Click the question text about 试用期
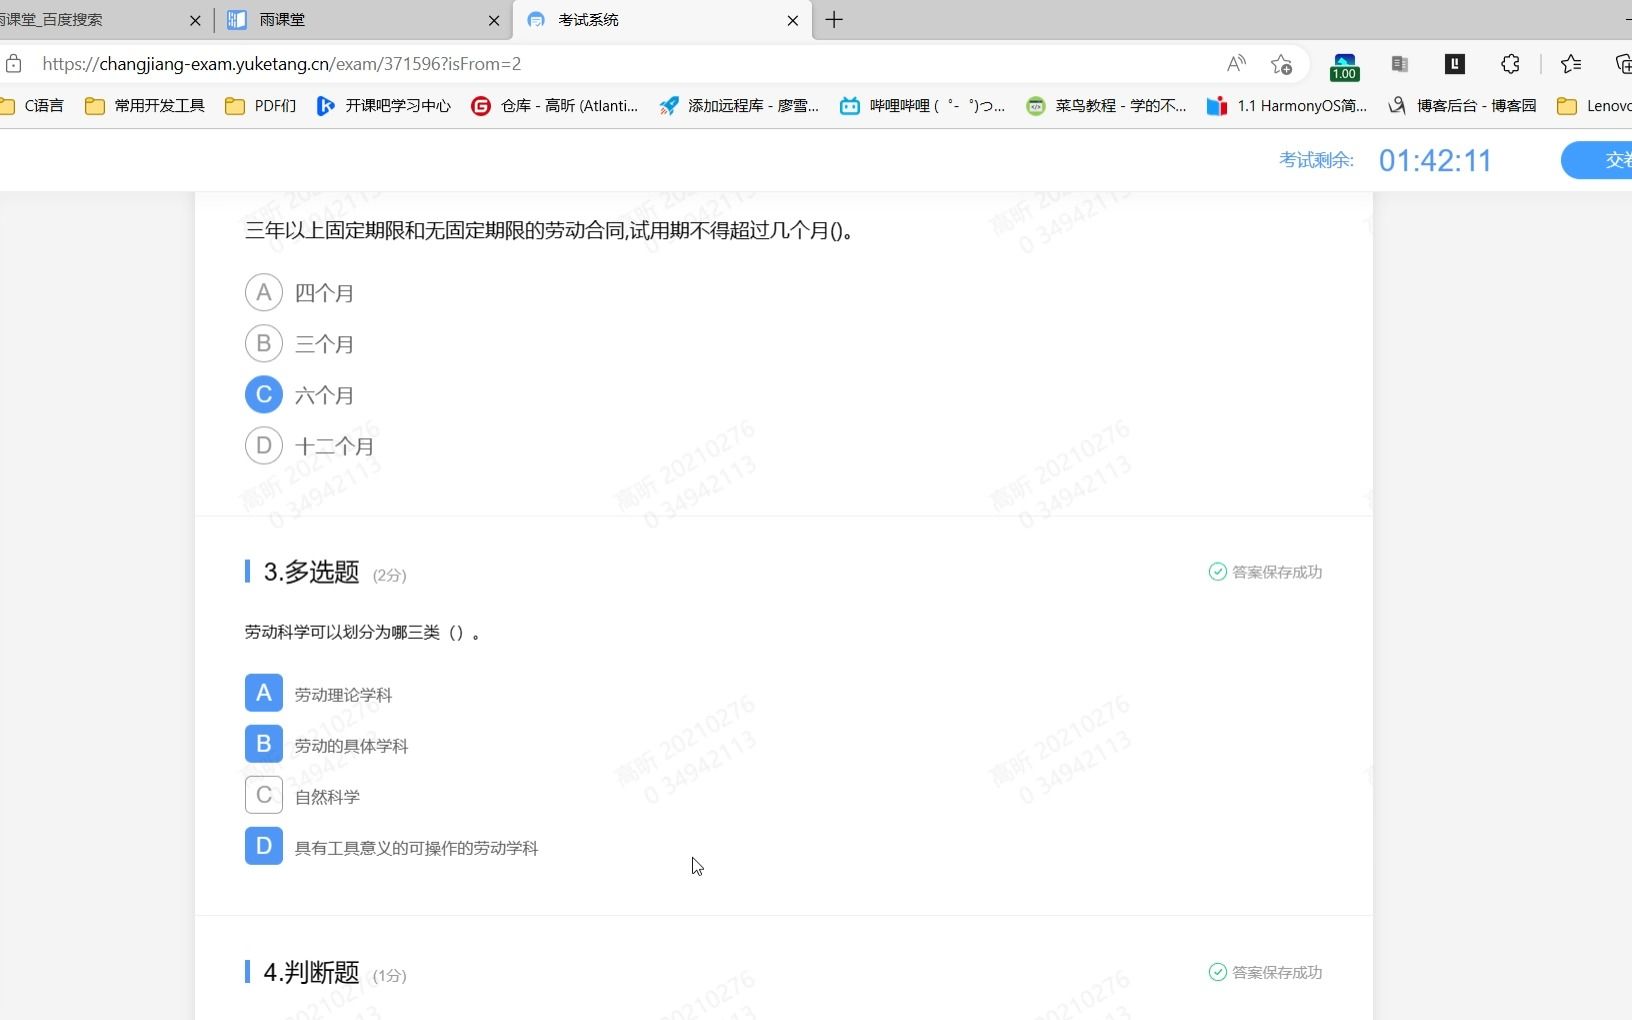Screen dimensions: 1632x1020 click(549, 231)
